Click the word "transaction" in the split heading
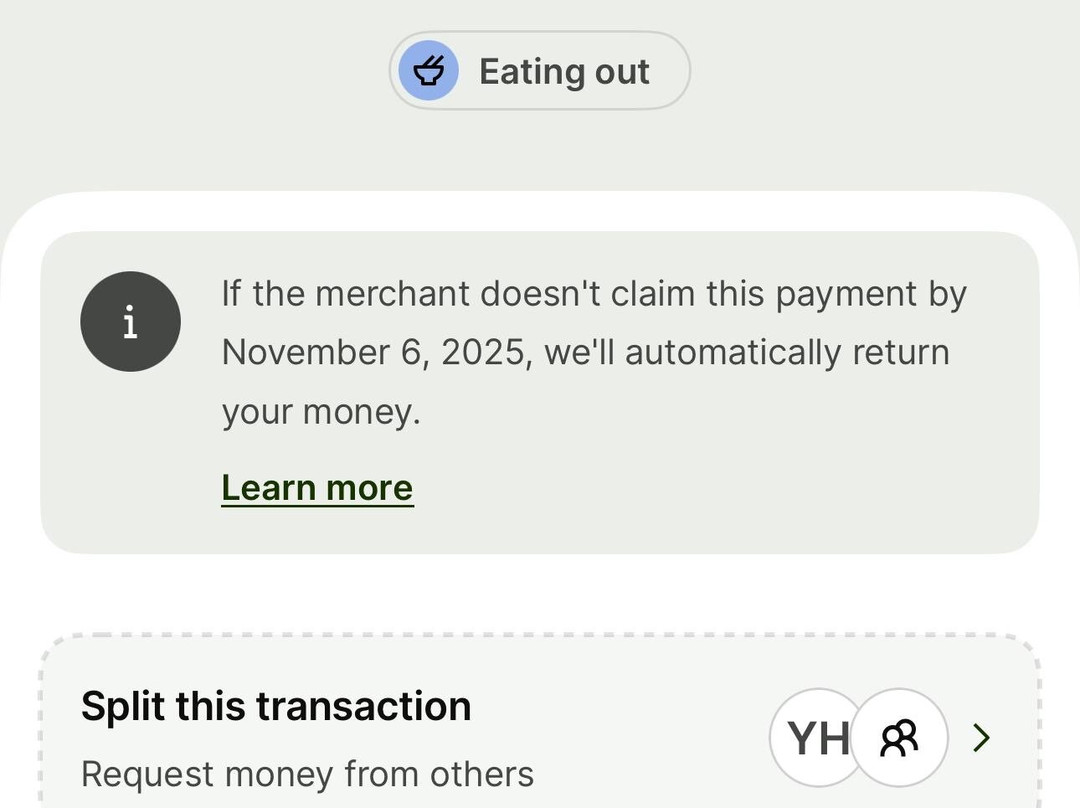This screenshot has width=1080, height=808. click(x=363, y=706)
